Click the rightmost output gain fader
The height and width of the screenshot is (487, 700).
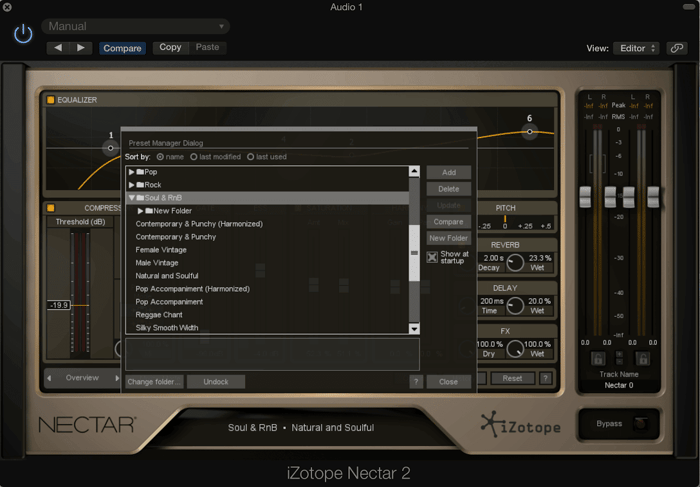click(x=653, y=197)
